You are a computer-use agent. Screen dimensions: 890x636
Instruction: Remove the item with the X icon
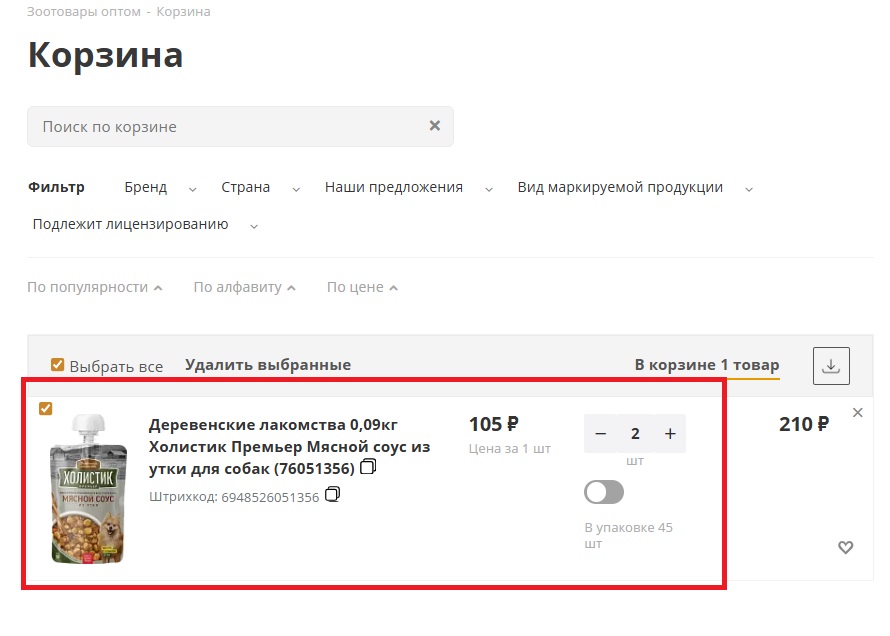pos(857,413)
